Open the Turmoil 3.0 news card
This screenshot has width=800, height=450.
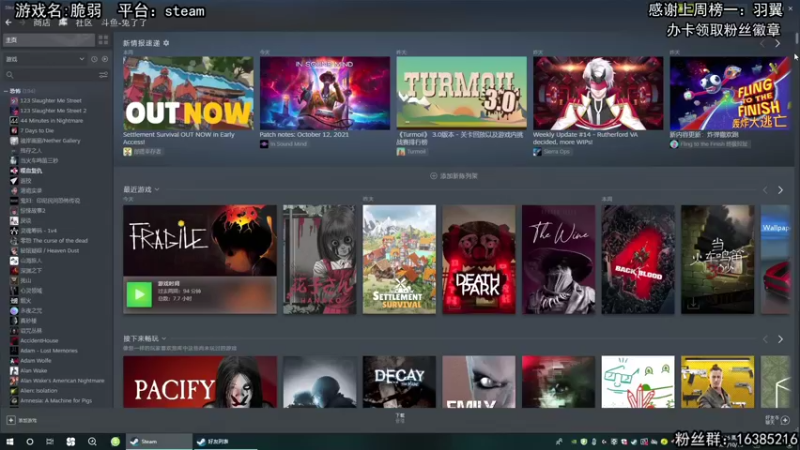tap(461, 93)
